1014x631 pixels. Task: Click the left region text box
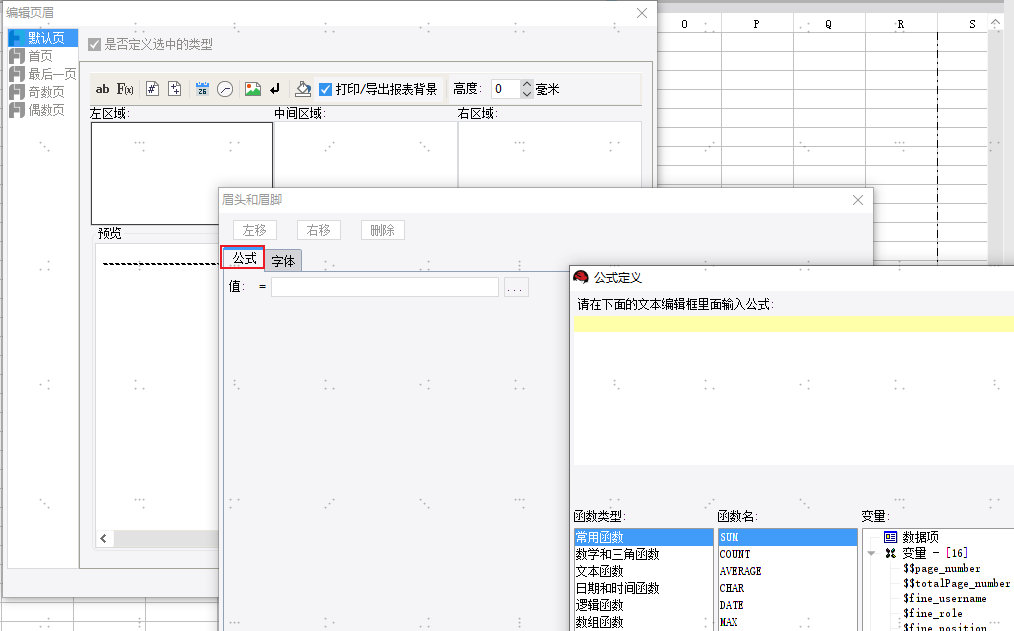coord(182,173)
